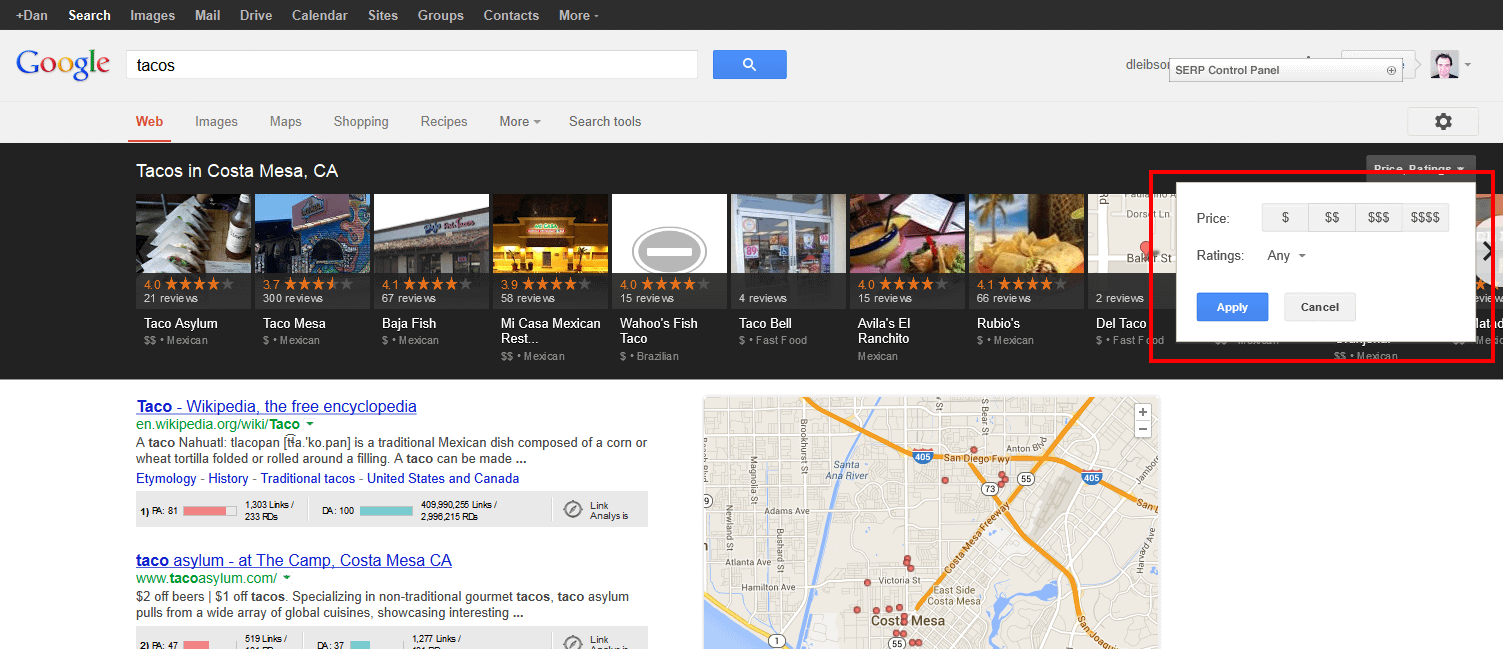Open Calendar from the top bar

[x=320, y=15]
